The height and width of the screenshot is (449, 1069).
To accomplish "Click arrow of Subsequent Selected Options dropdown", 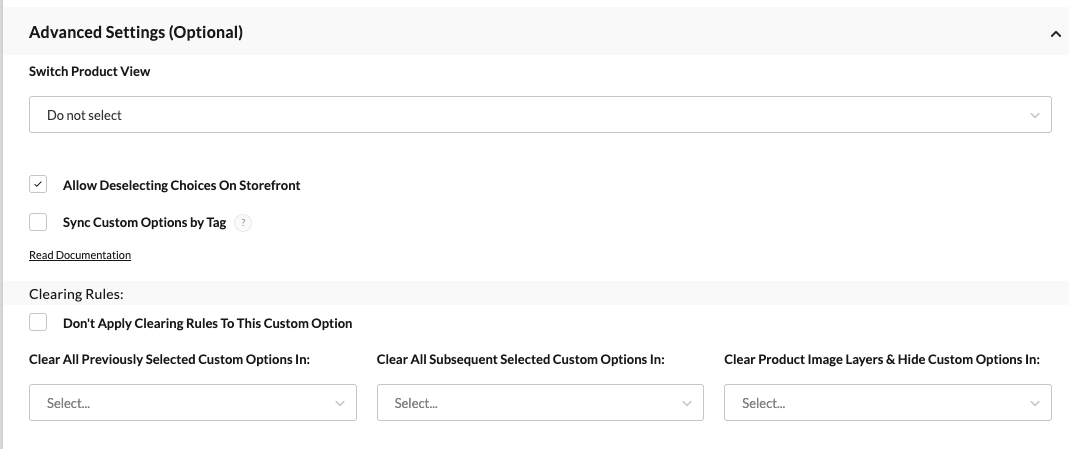I will coord(687,403).
